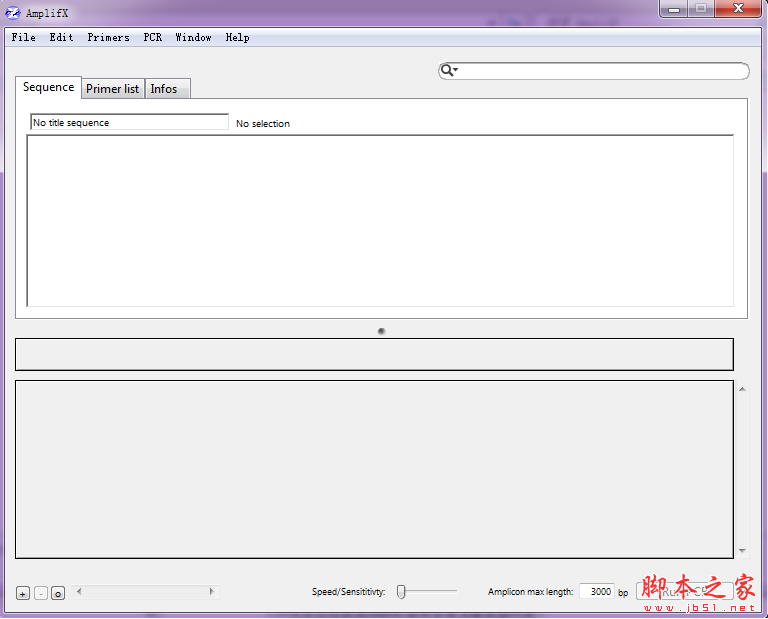
Task: Click the horizontal scrollbar right arrow
Action: click(x=211, y=592)
